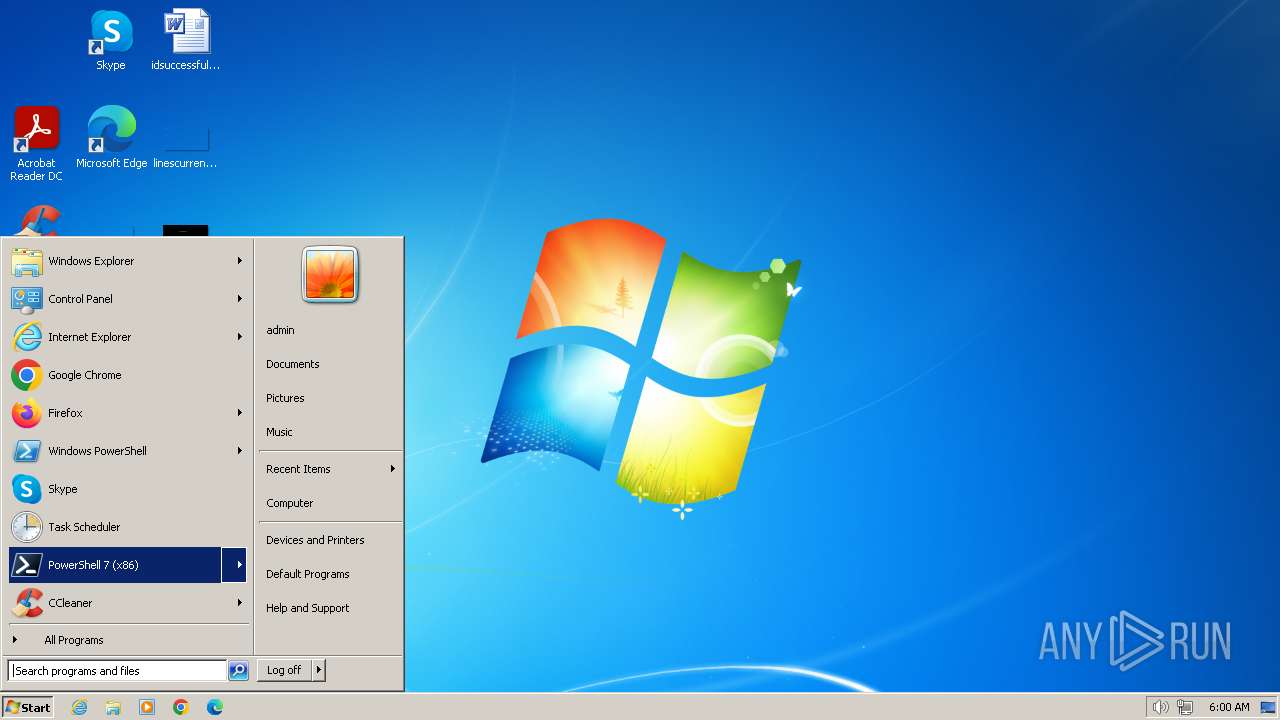This screenshot has width=1280, height=720.
Task: Click the user account picture
Action: (330, 274)
